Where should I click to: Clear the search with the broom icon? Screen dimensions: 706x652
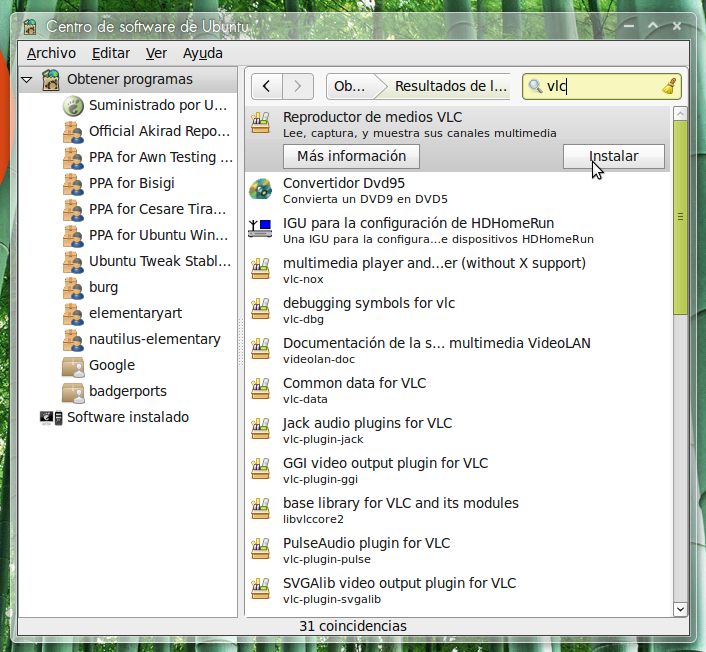(670, 86)
